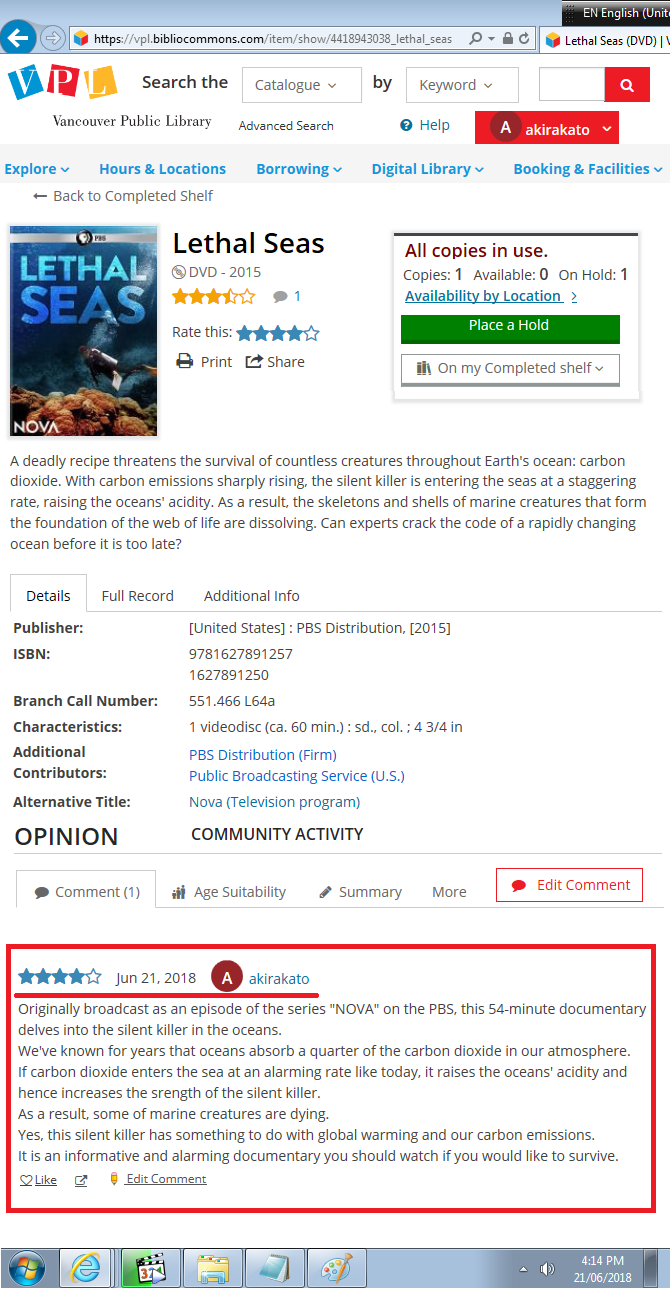The width and height of the screenshot is (670, 1300).
Task: Click the green Place a Hold button
Action: point(510,328)
